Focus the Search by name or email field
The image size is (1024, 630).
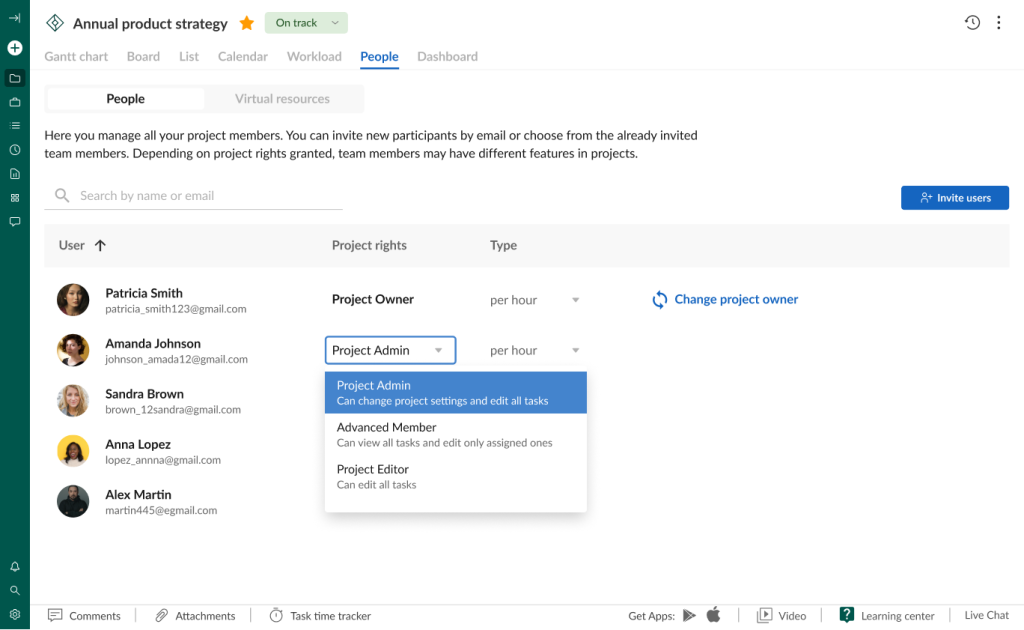193,196
